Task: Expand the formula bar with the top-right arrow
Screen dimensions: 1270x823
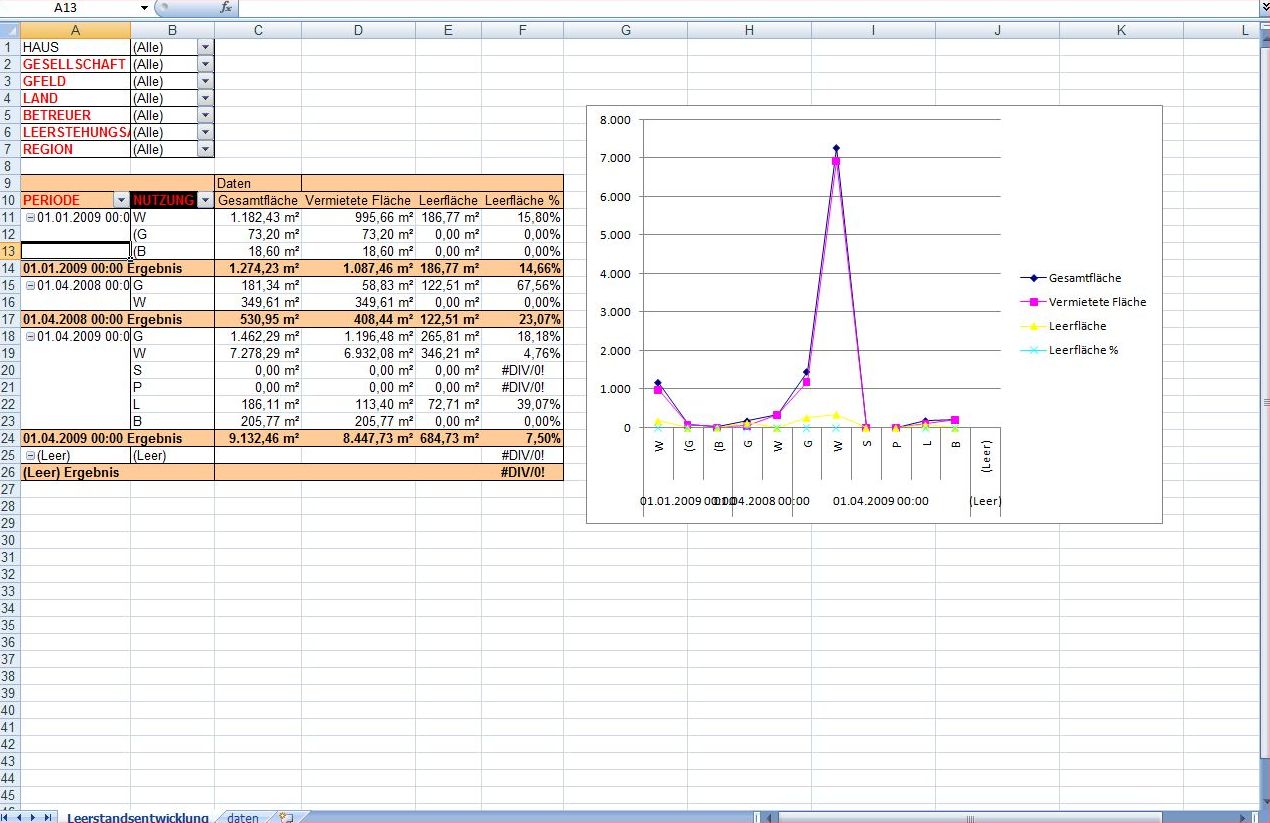Action: click(1263, 8)
